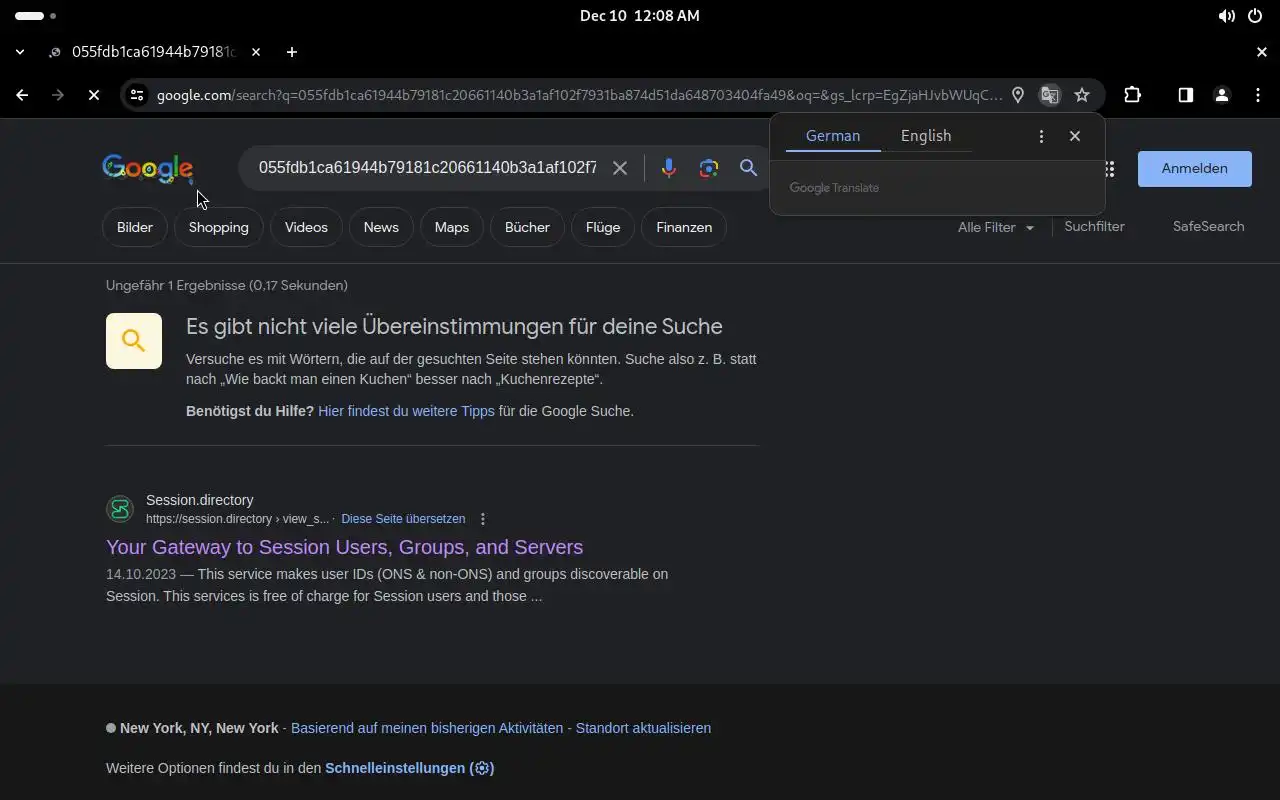Open Suchfilter options
The image size is (1280, 800).
pyautogui.click(x=1094, y=227)
